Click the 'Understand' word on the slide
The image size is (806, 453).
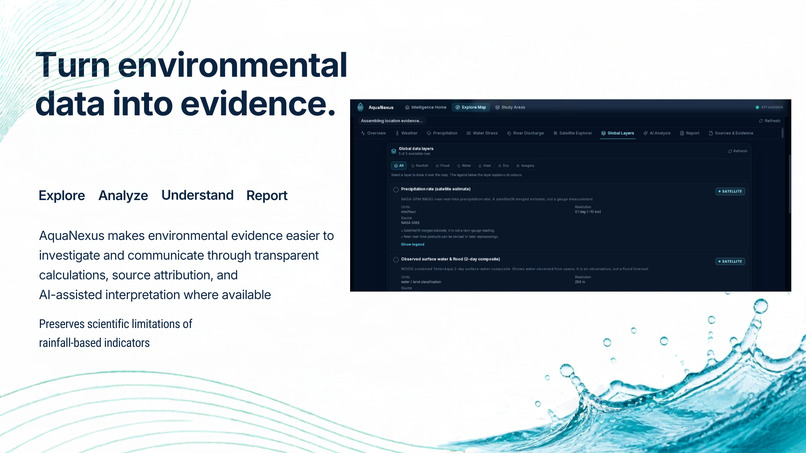[x=197, y=195]
